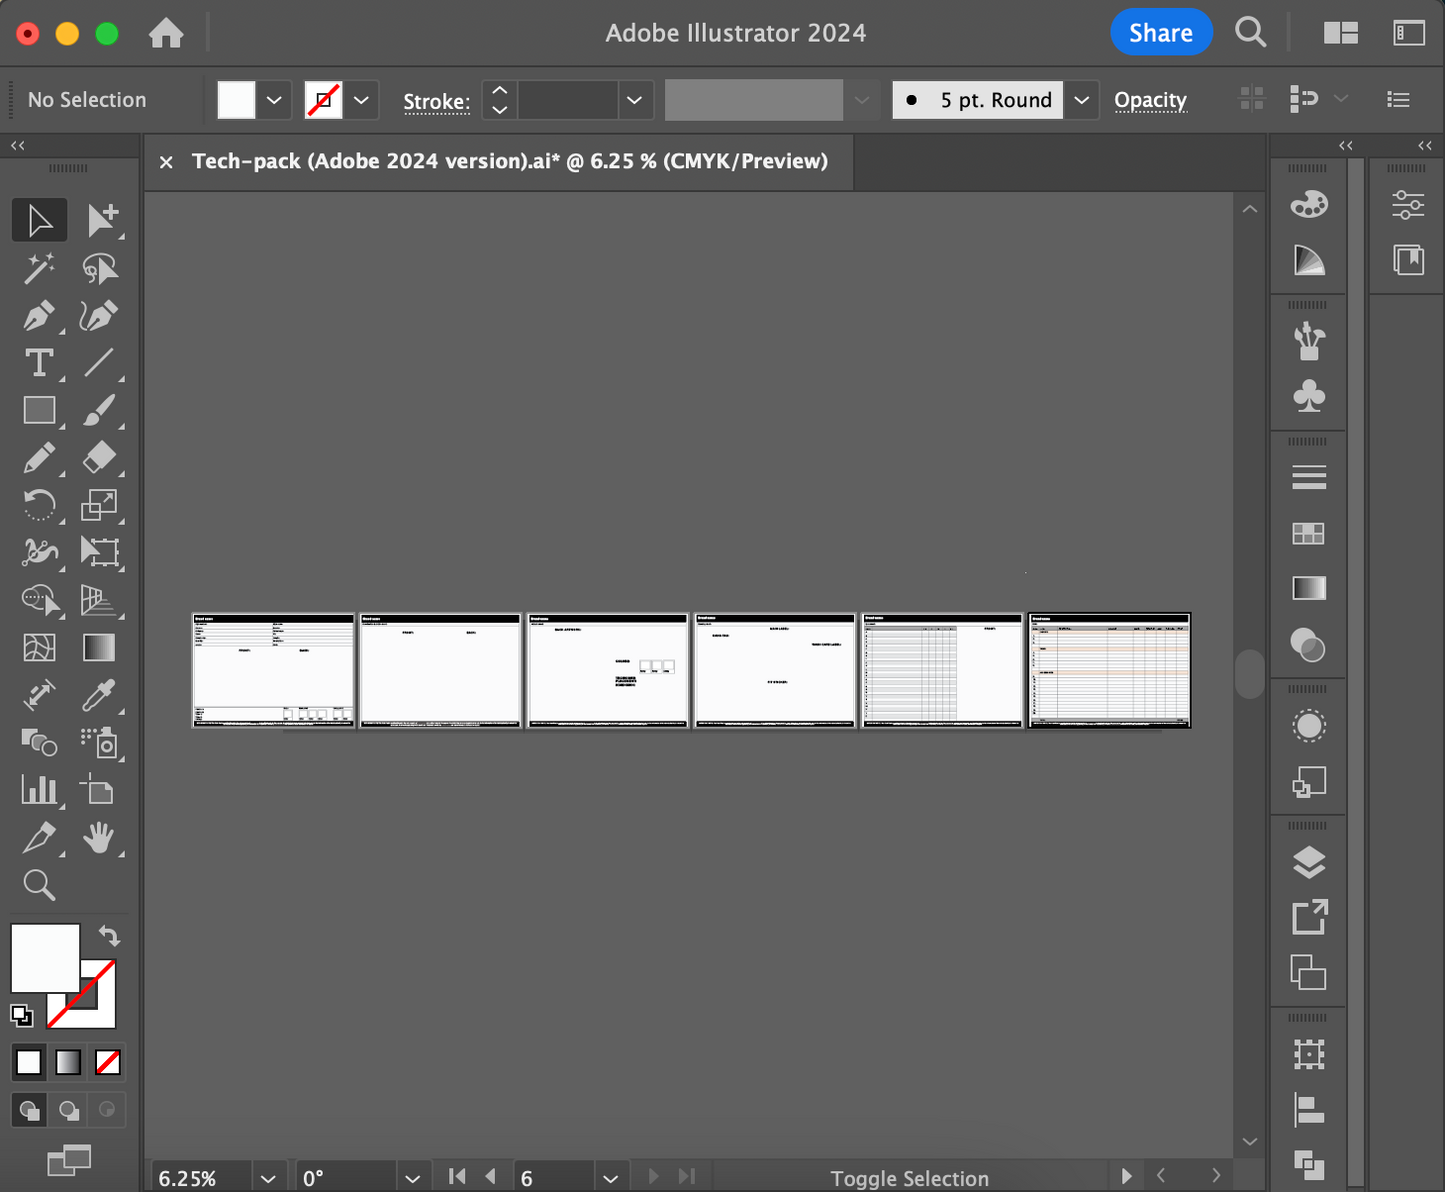Screen dimensions: 1445x1192
Task: Select the Magic Wand tool
Action: [x=38, y=268]
